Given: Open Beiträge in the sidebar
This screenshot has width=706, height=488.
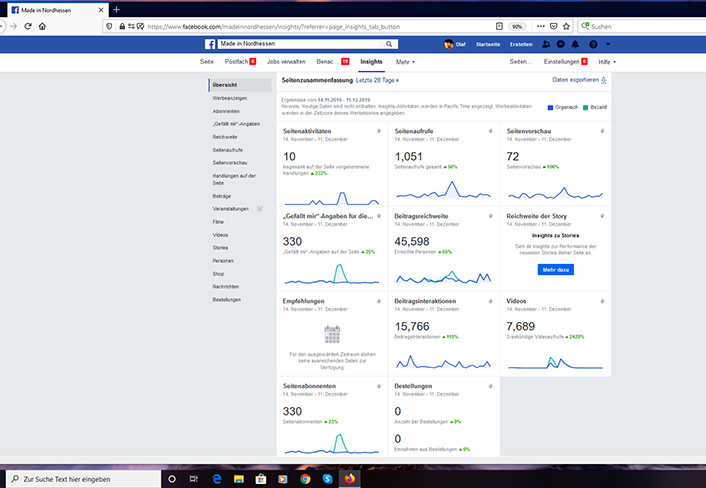Looking at the screenshot, I should (222, 196).
